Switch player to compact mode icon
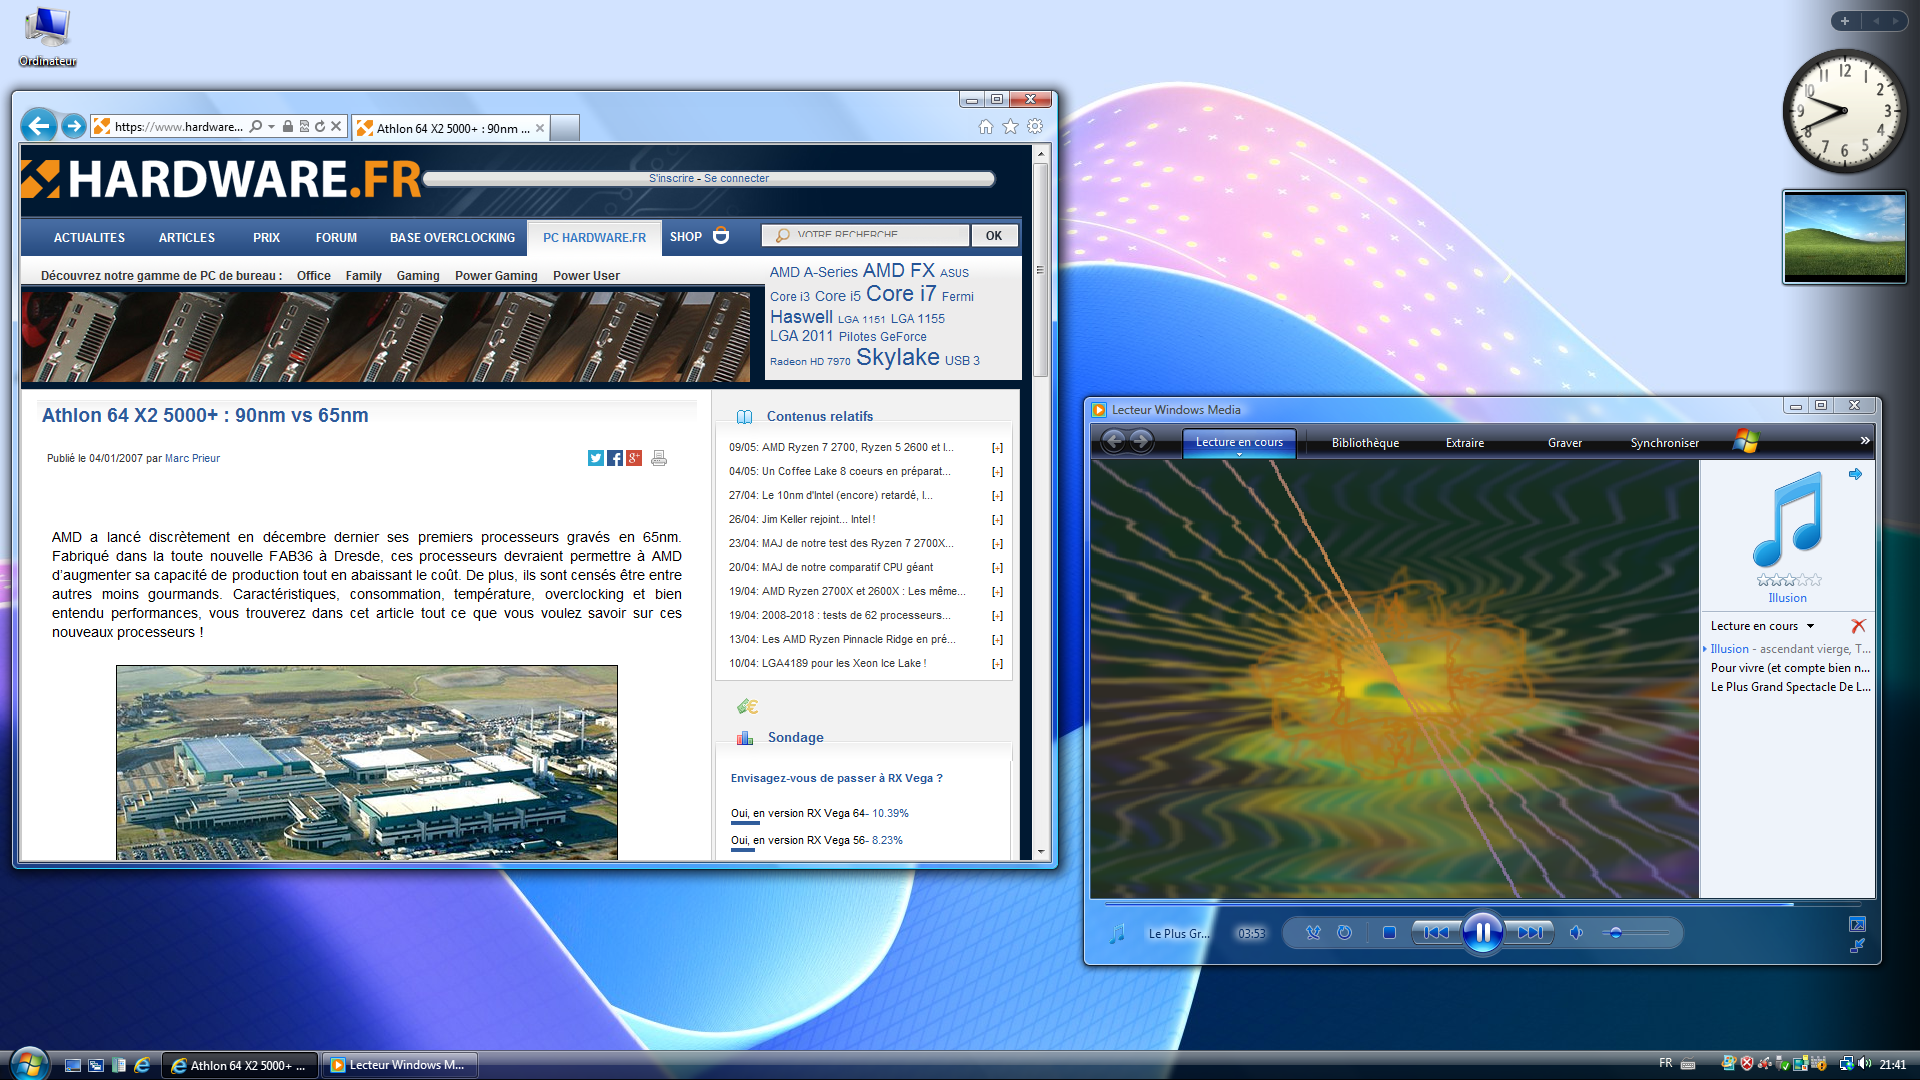 point(1857,946)
